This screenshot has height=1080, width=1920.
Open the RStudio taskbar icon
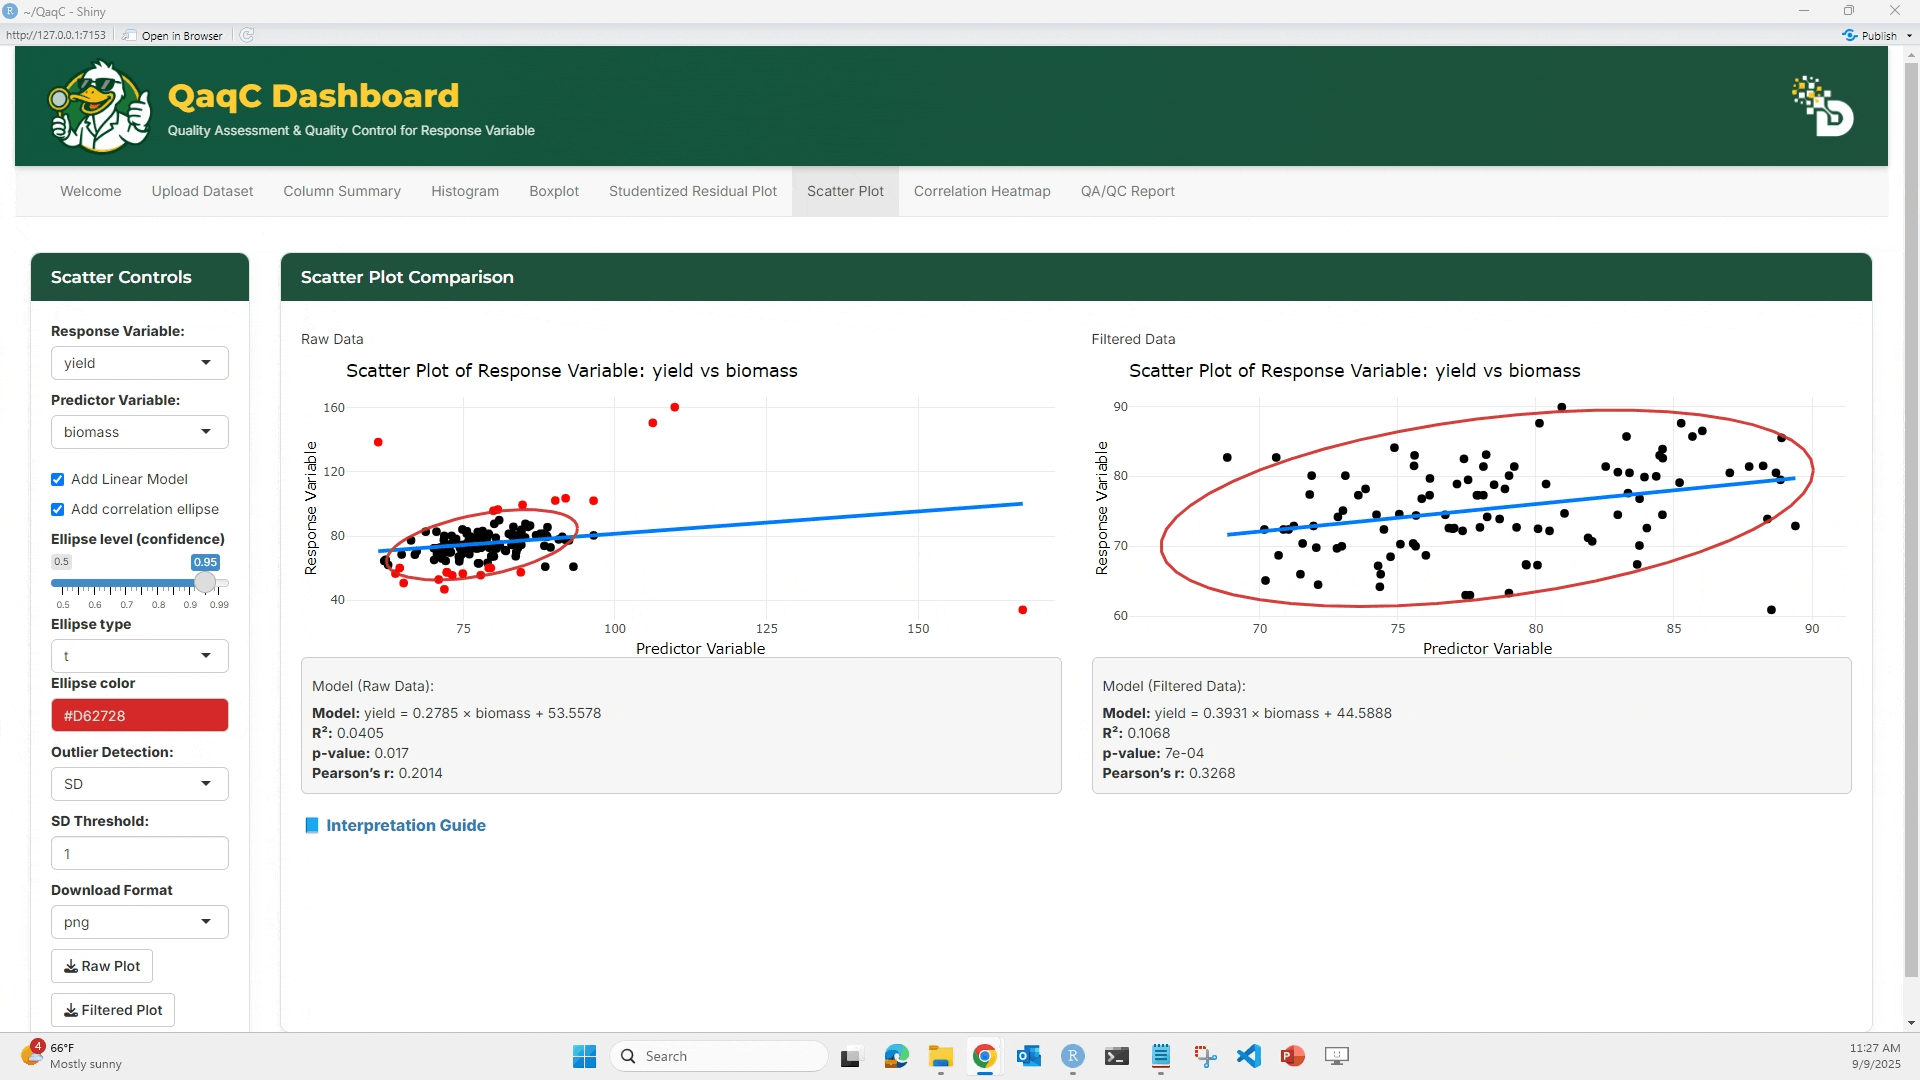pyautogui.click(x=1073, y=1056)
